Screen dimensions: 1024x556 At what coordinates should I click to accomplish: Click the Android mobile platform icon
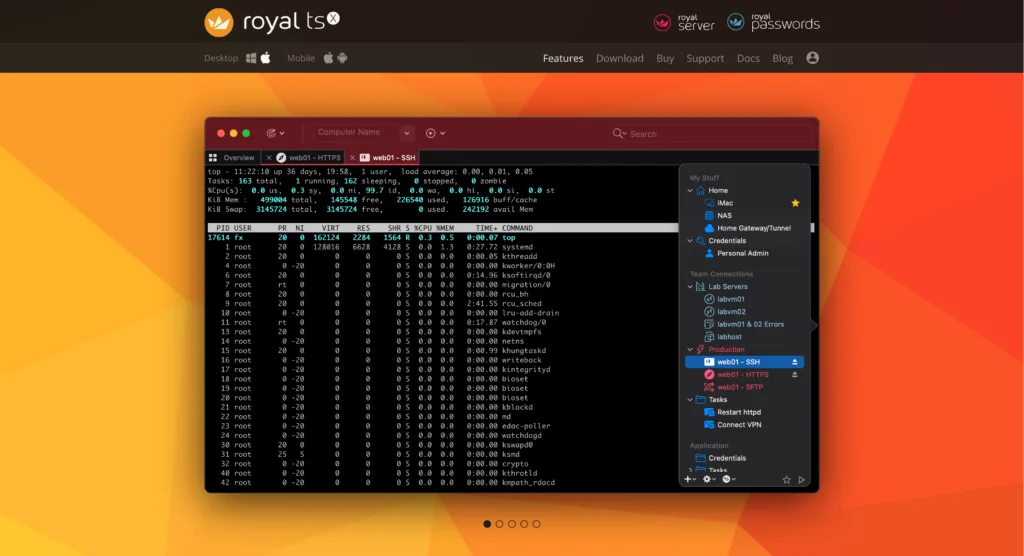(342, 58)
